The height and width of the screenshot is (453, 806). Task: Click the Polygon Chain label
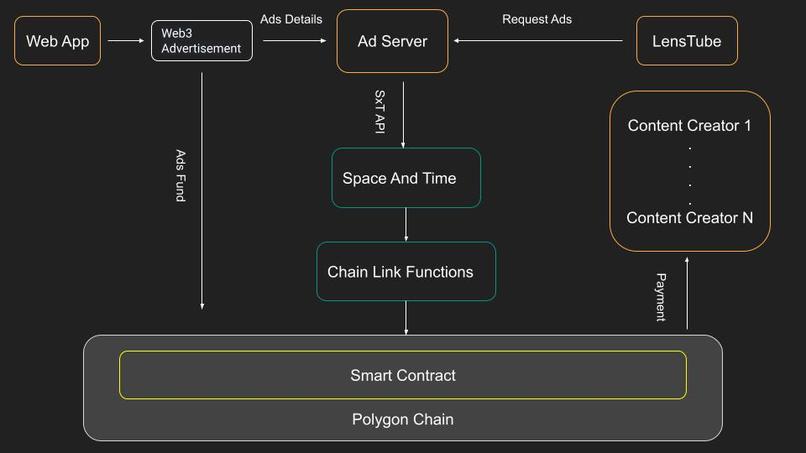coord(403,419)
